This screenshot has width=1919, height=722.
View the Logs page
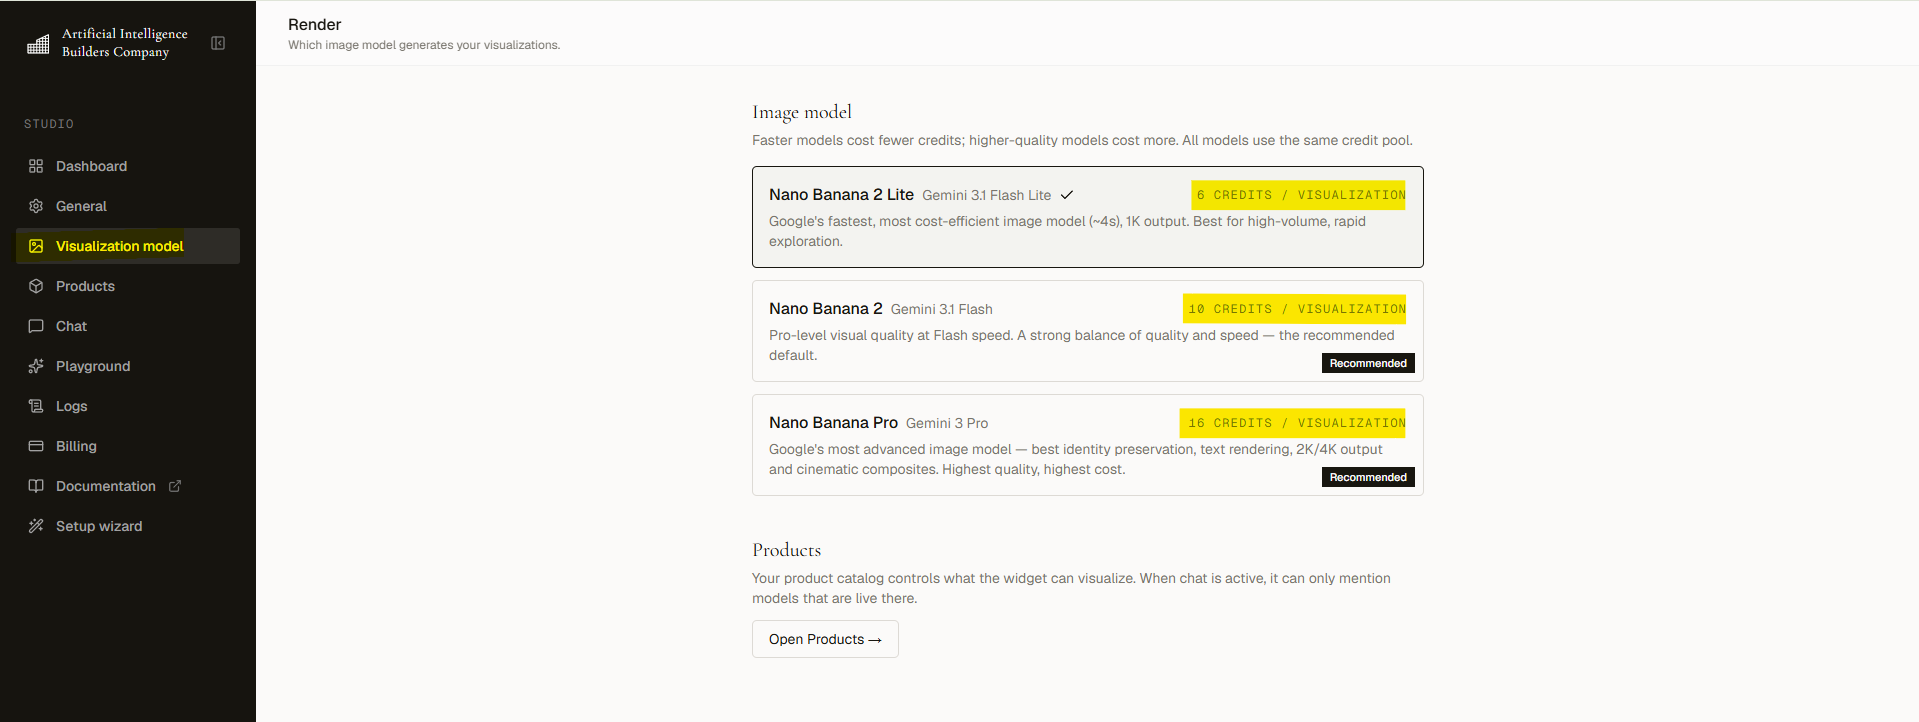pos(128,406)
